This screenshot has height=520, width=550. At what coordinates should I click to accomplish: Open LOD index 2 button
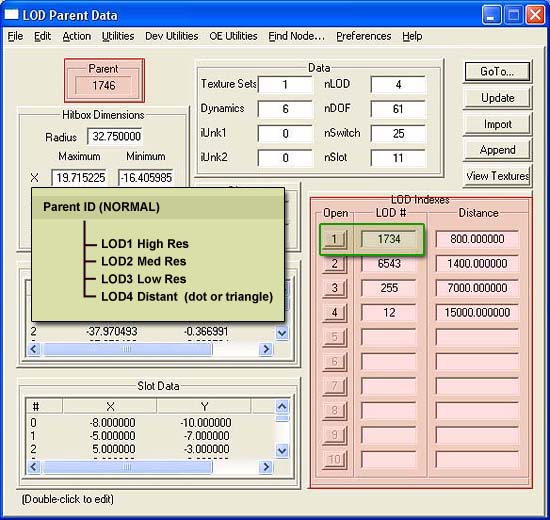(334, 264)
